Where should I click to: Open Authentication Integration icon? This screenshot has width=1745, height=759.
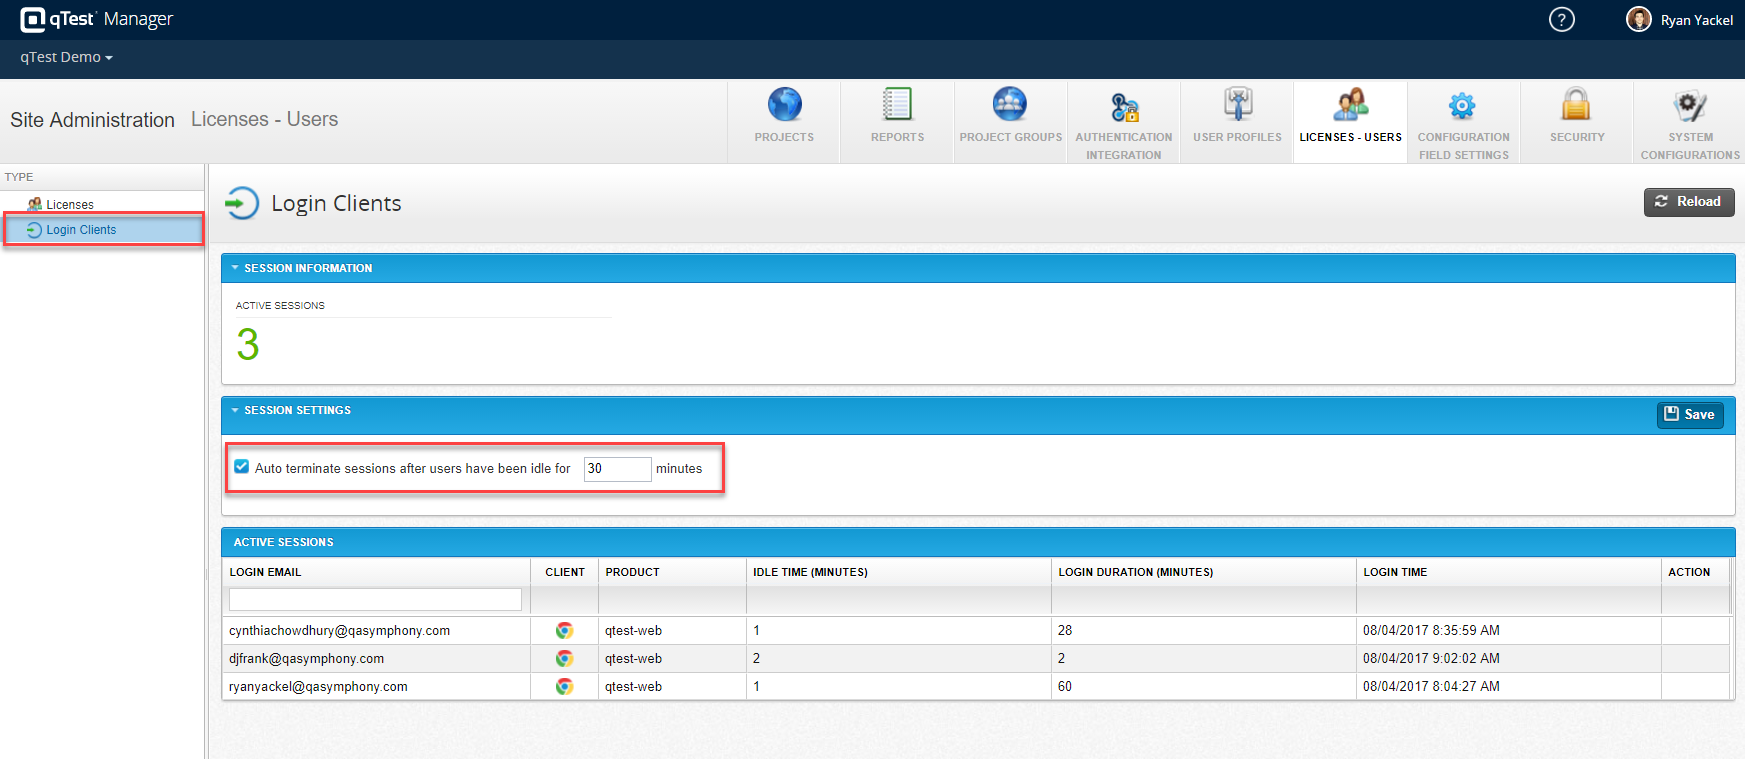[x=1124, y=107]
